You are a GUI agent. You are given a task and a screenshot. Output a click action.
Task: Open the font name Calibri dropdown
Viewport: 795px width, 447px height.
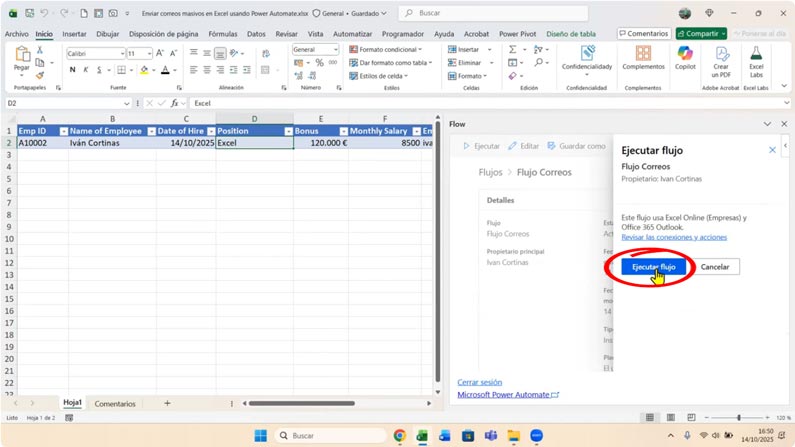(122, 53)
